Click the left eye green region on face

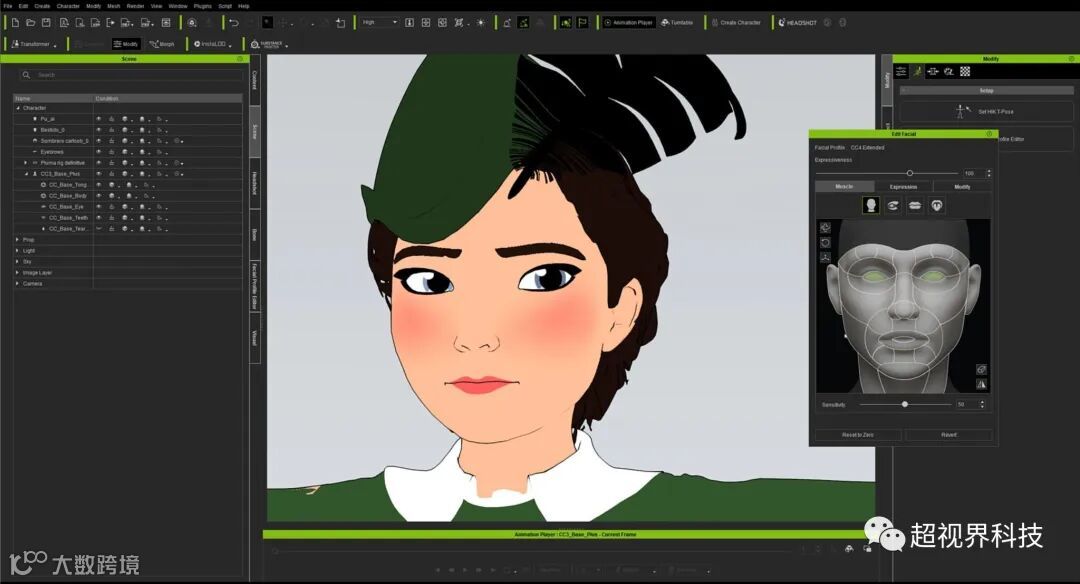873,277
